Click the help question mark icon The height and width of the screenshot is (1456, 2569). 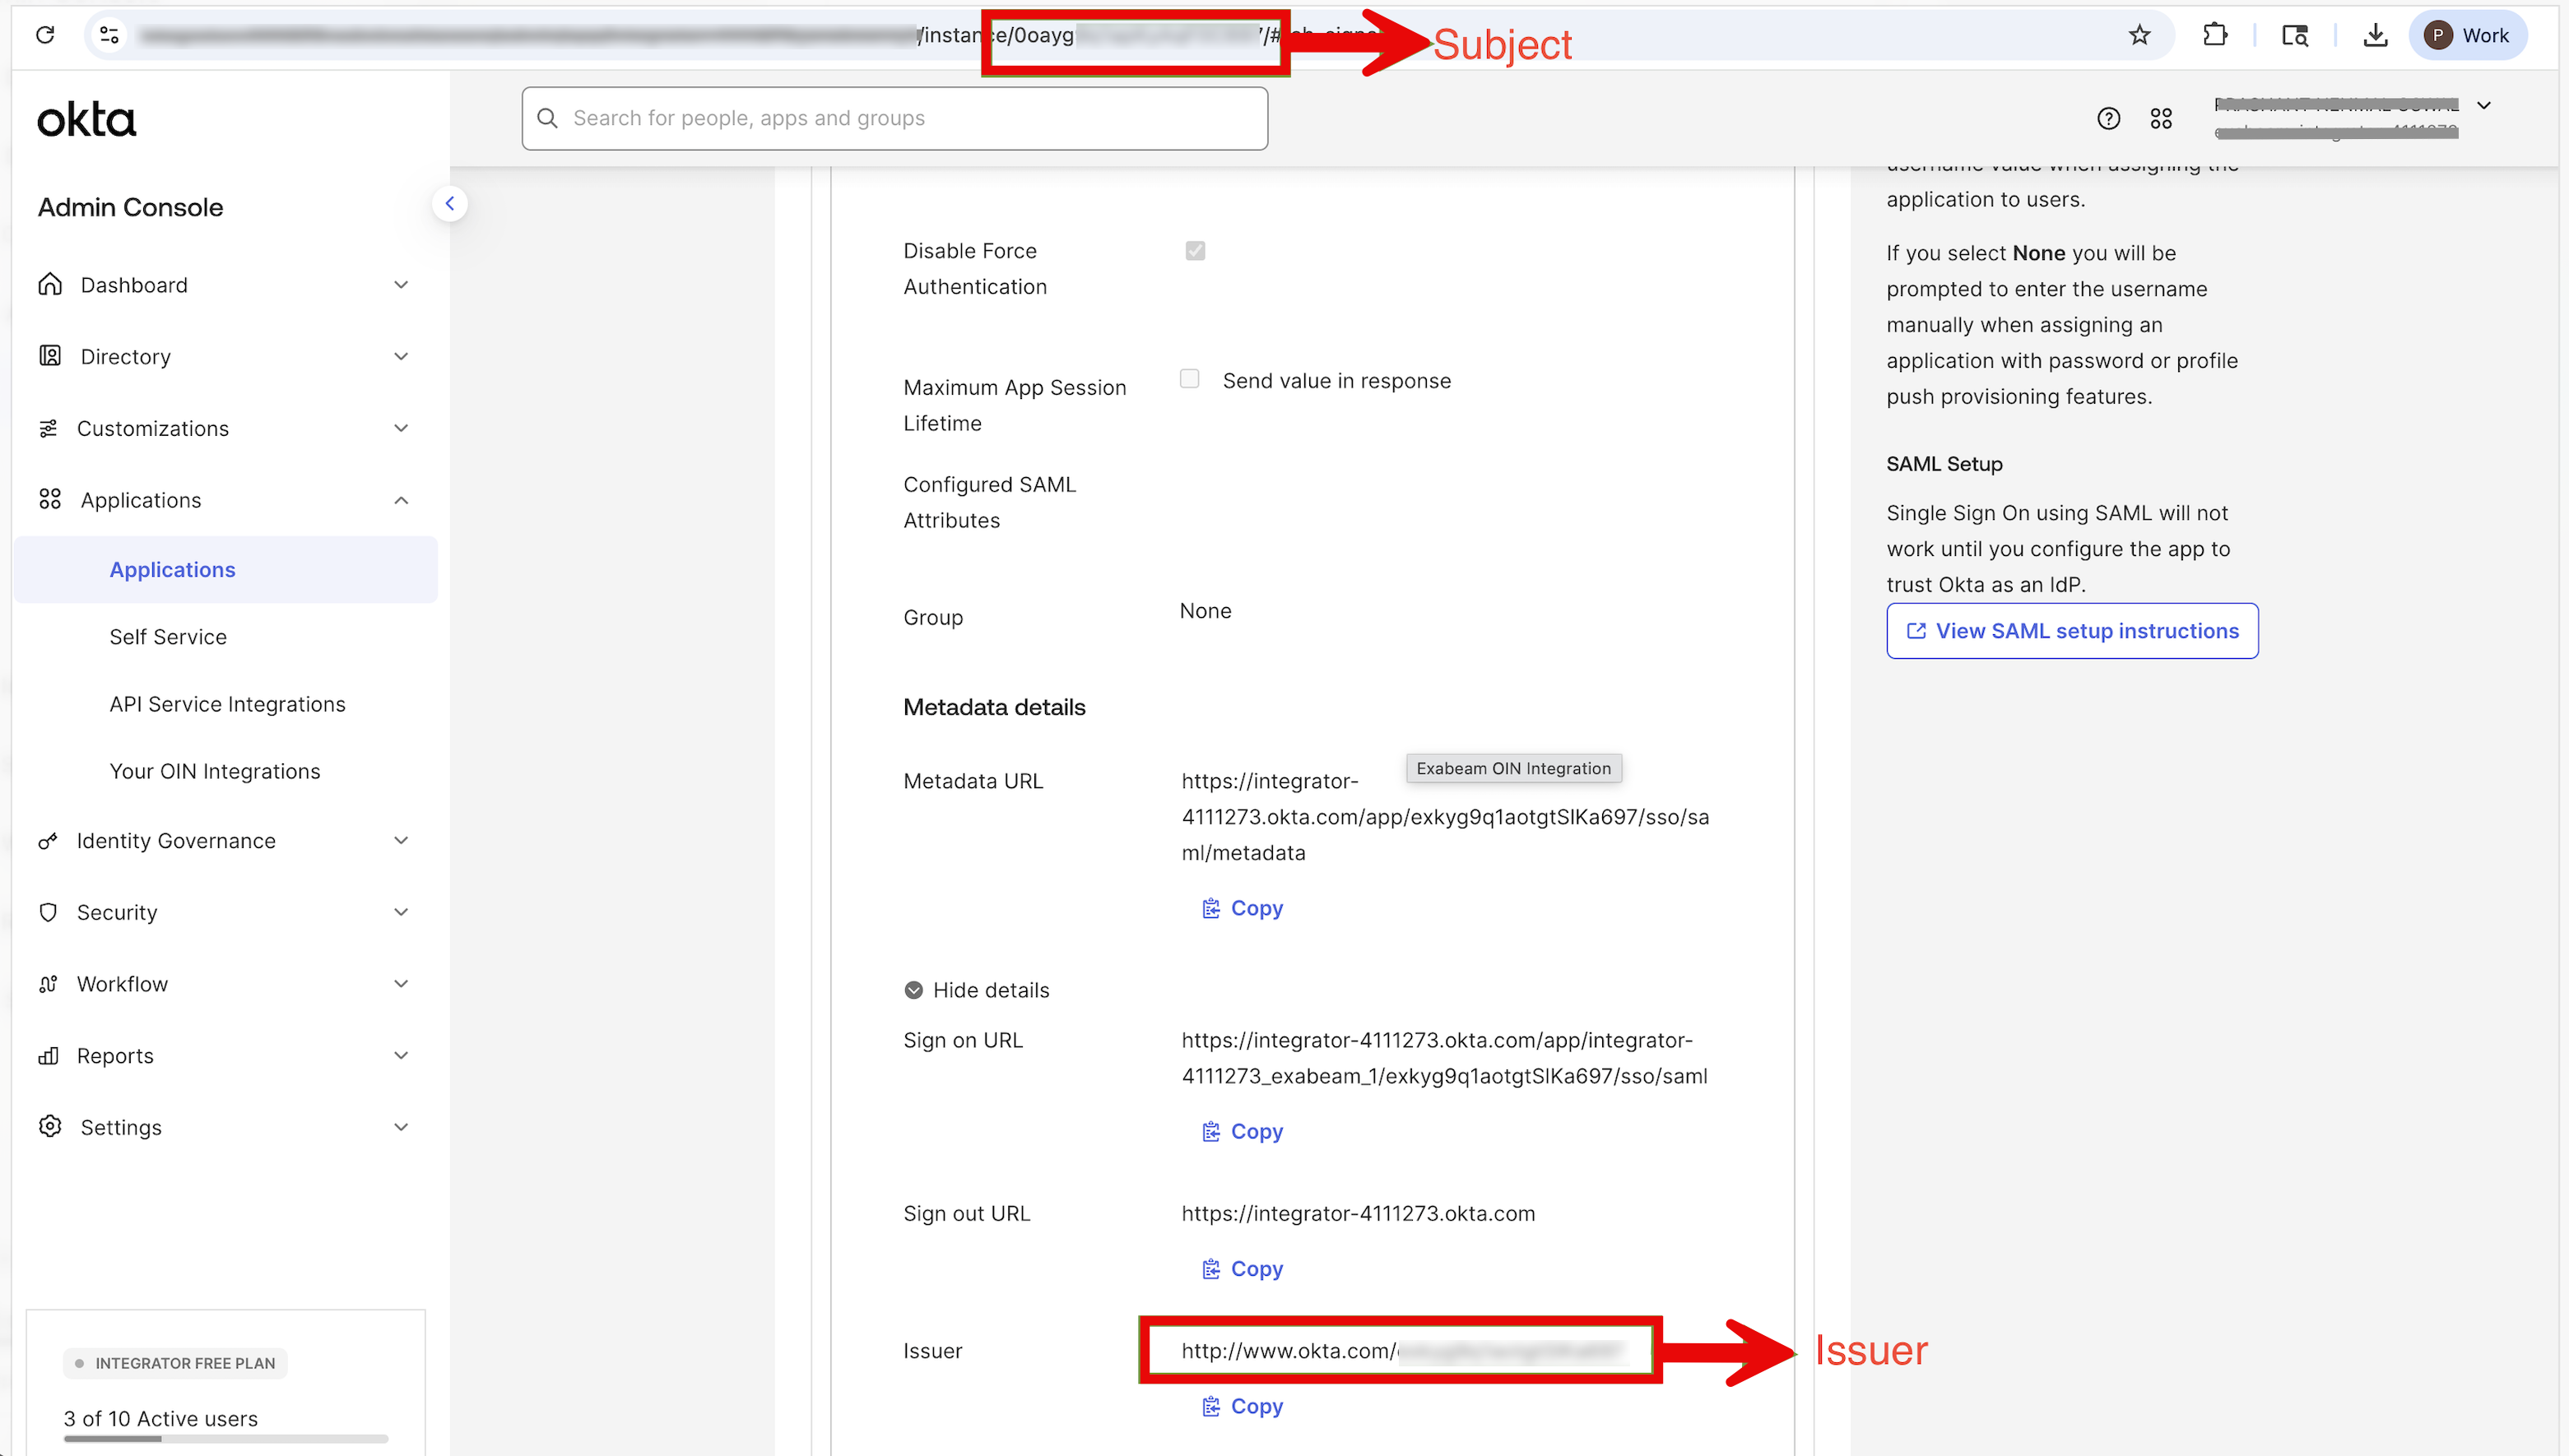tap(2108, 118)
